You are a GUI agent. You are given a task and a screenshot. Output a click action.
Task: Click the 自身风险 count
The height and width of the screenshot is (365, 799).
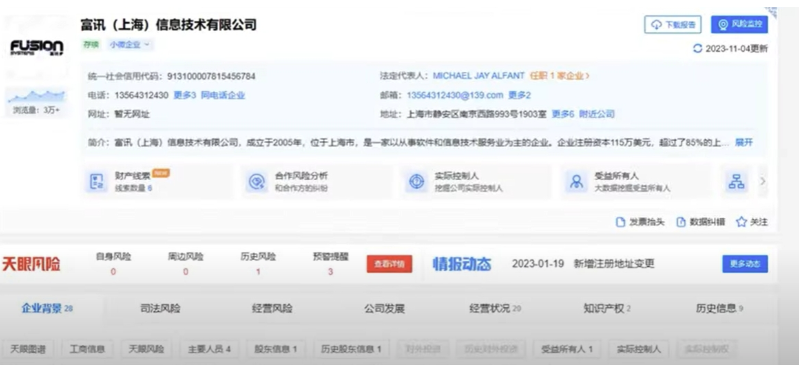coord(113,272)
